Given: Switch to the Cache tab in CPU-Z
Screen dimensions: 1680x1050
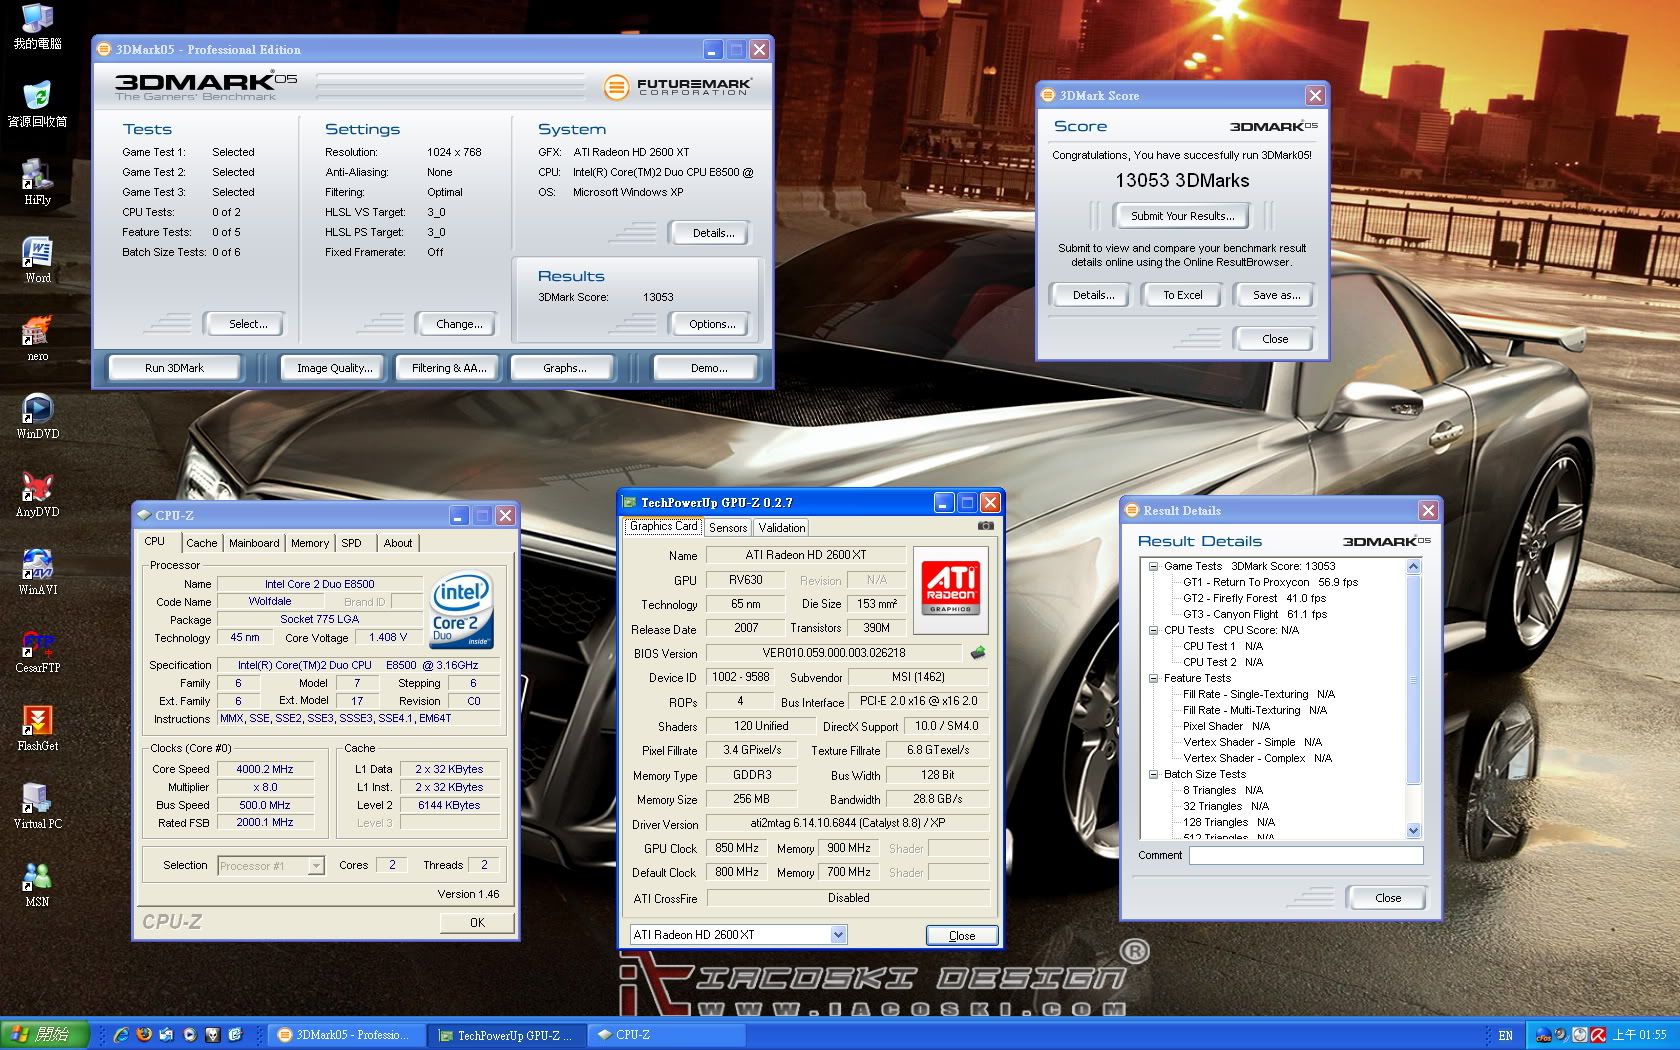Looking at the screenshot, I should [x=202, y=543].
